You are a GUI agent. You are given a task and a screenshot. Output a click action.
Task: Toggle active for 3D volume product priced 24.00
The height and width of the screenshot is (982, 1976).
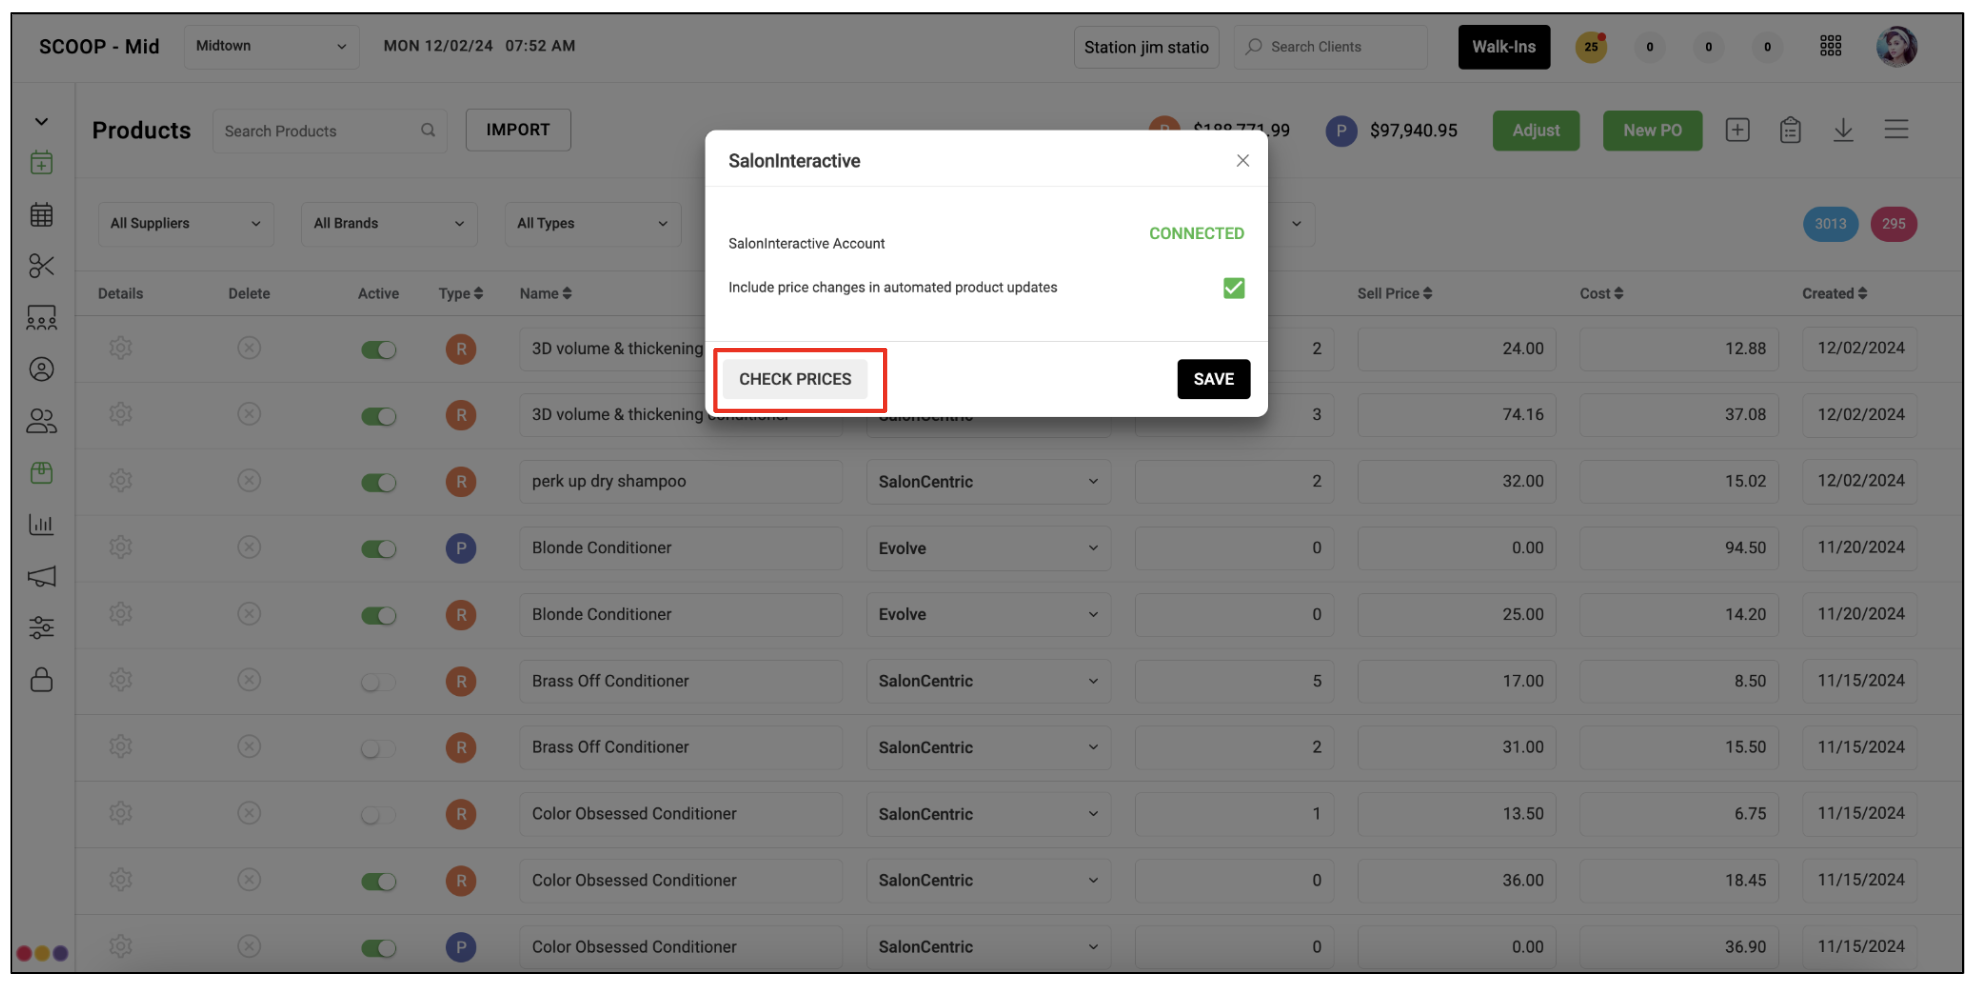point(378,349)
